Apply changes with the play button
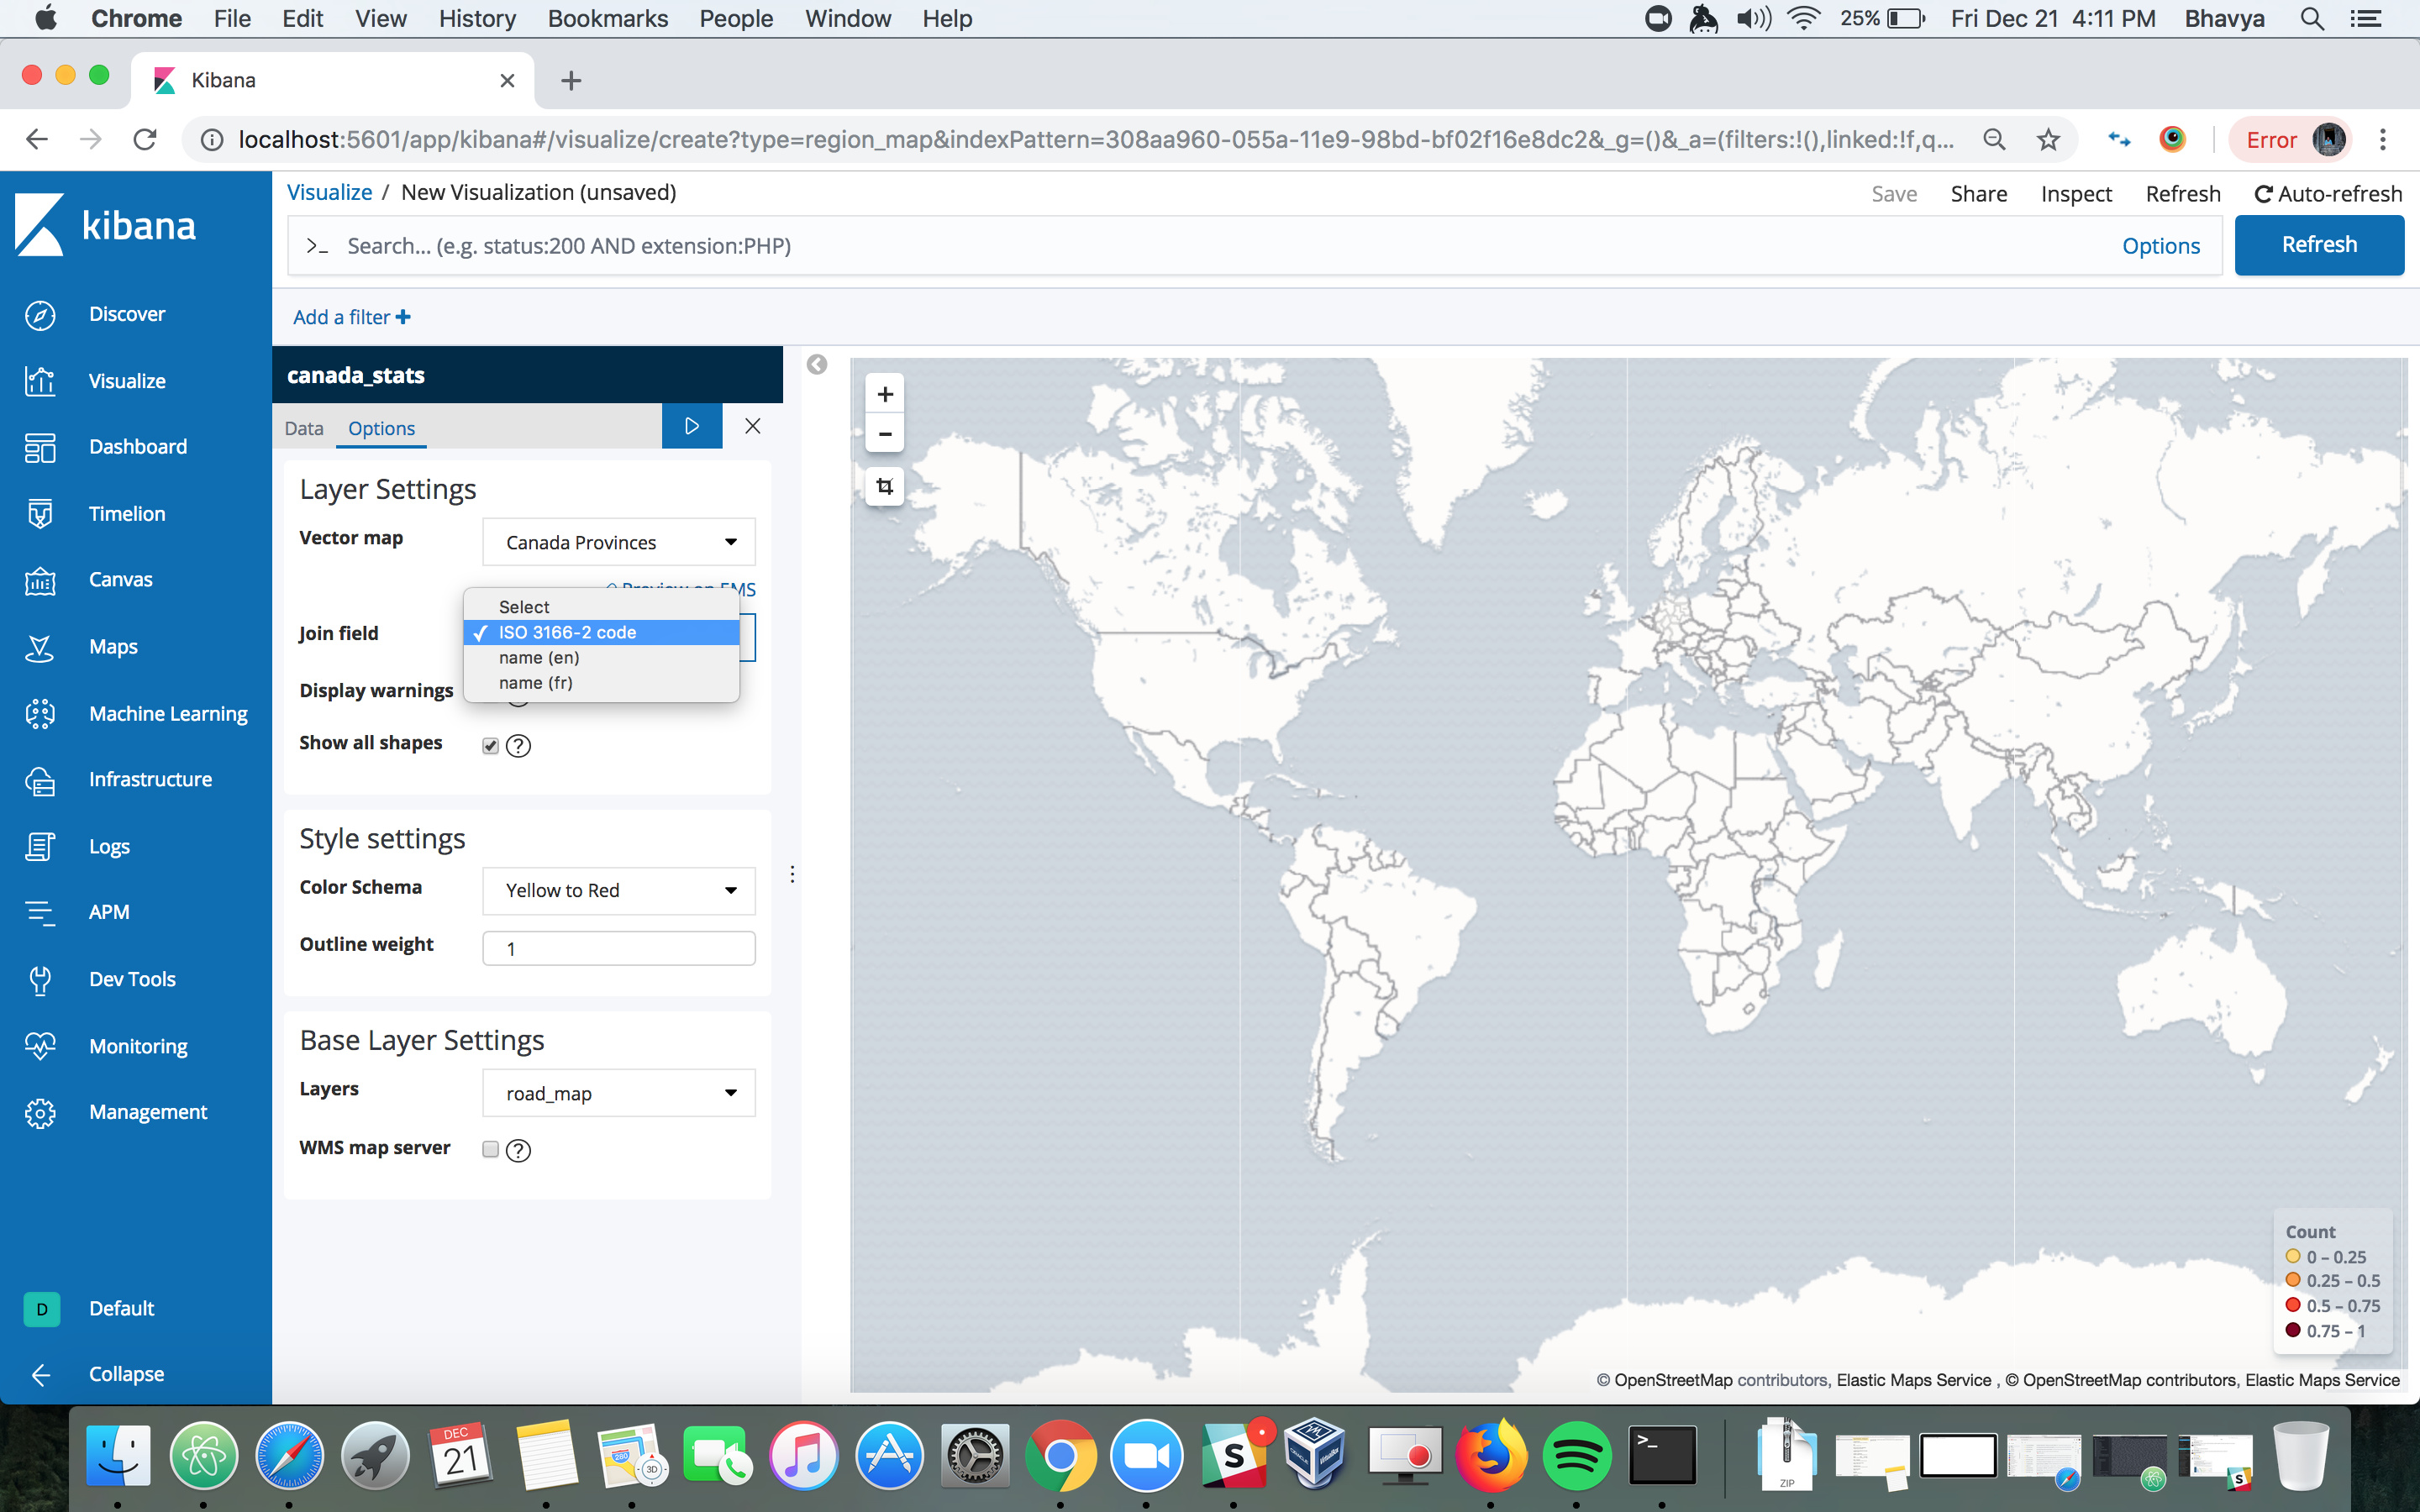2420x1512 pixels. 691,427
